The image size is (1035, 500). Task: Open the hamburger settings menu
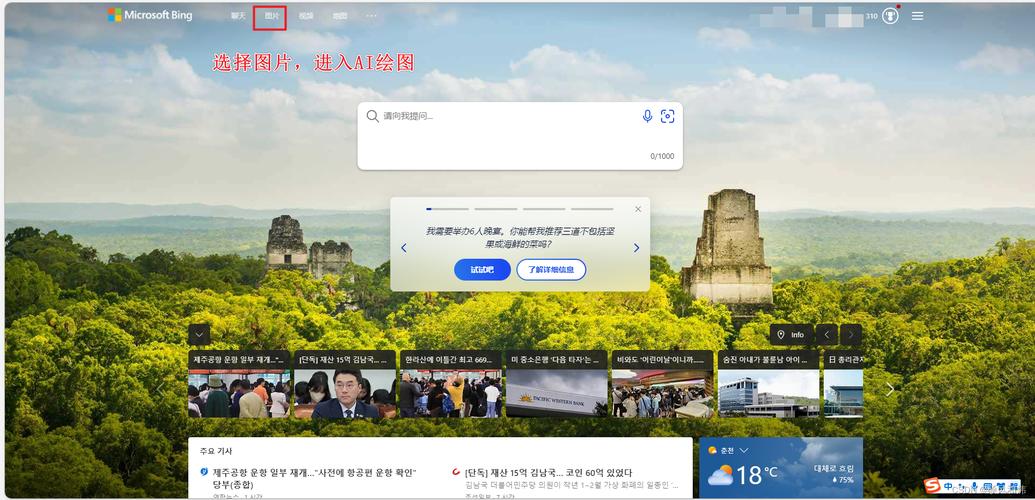(917, 16)
